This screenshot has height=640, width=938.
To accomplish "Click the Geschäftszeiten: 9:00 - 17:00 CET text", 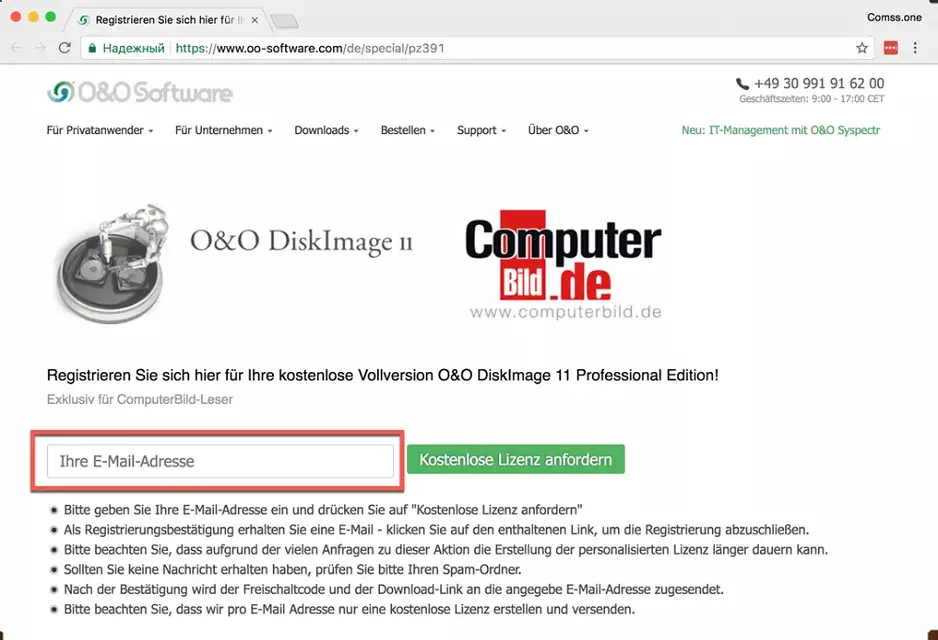I will click(x=812, y=99).
